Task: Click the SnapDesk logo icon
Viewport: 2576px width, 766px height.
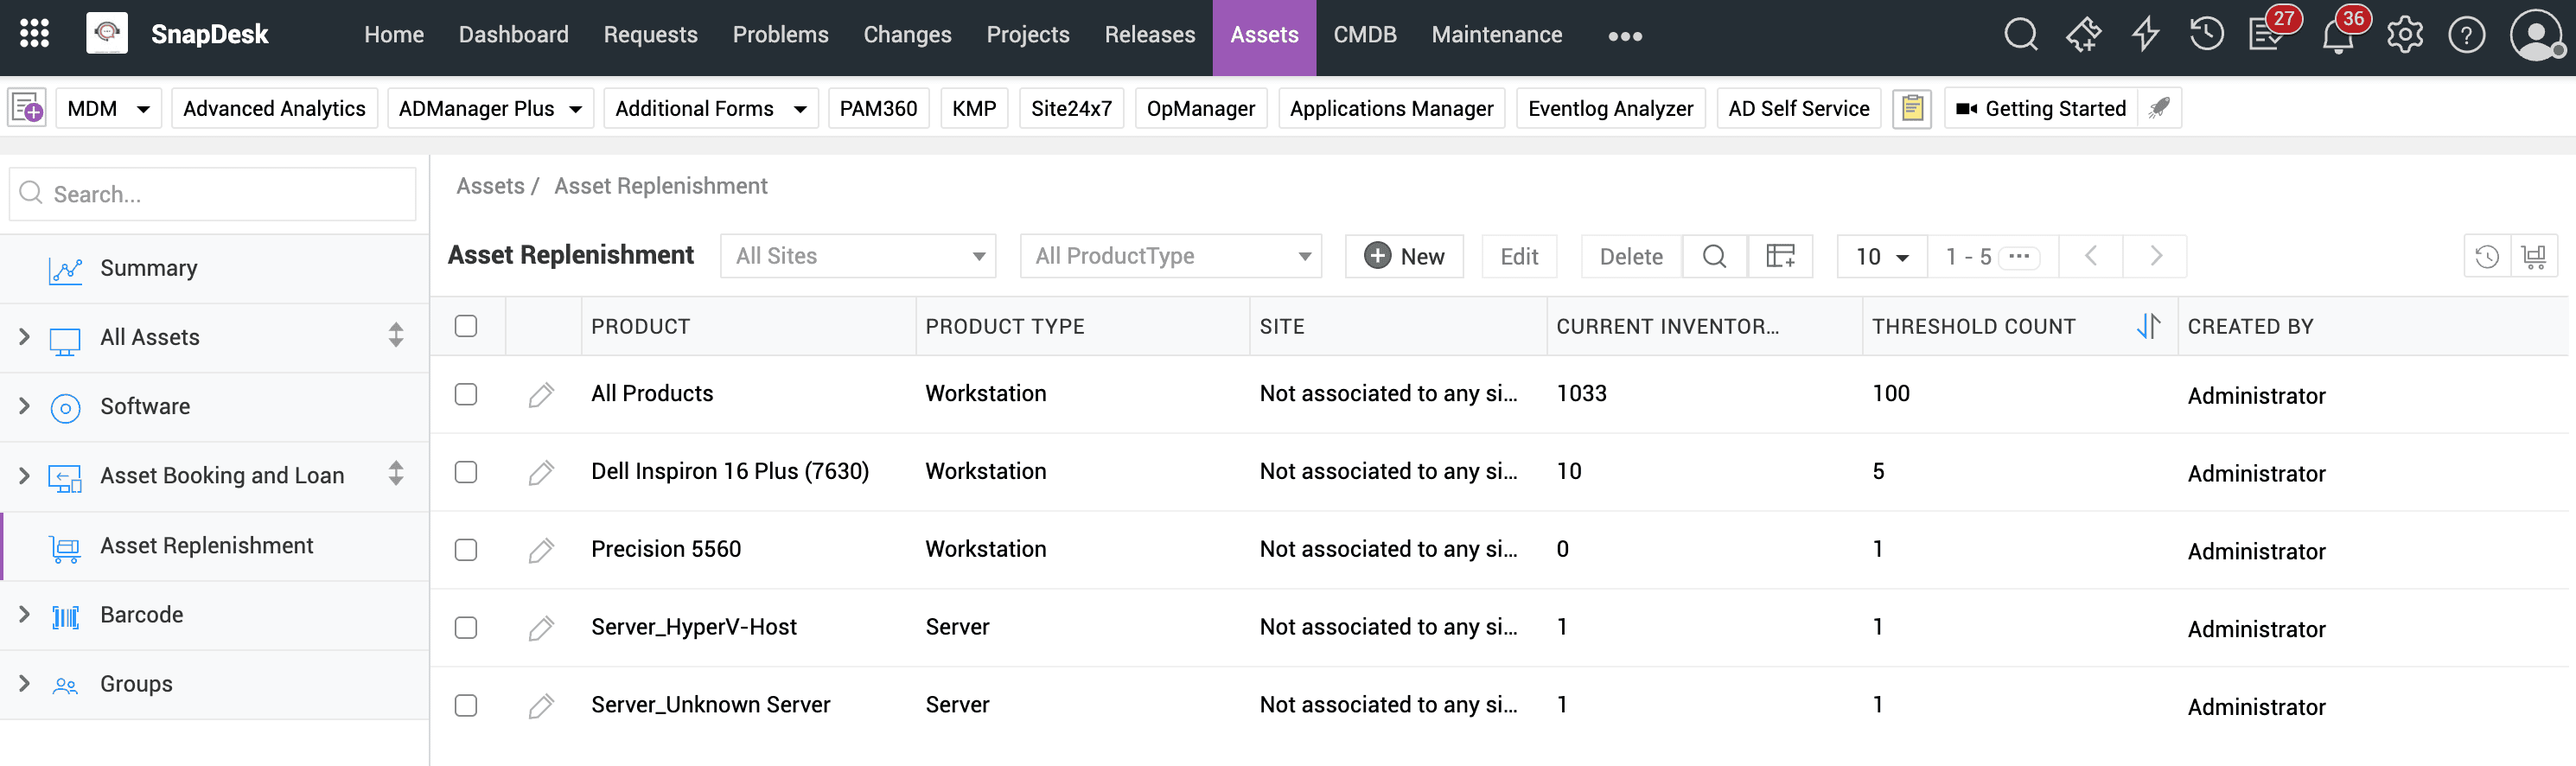Action: tap(106, 34)
